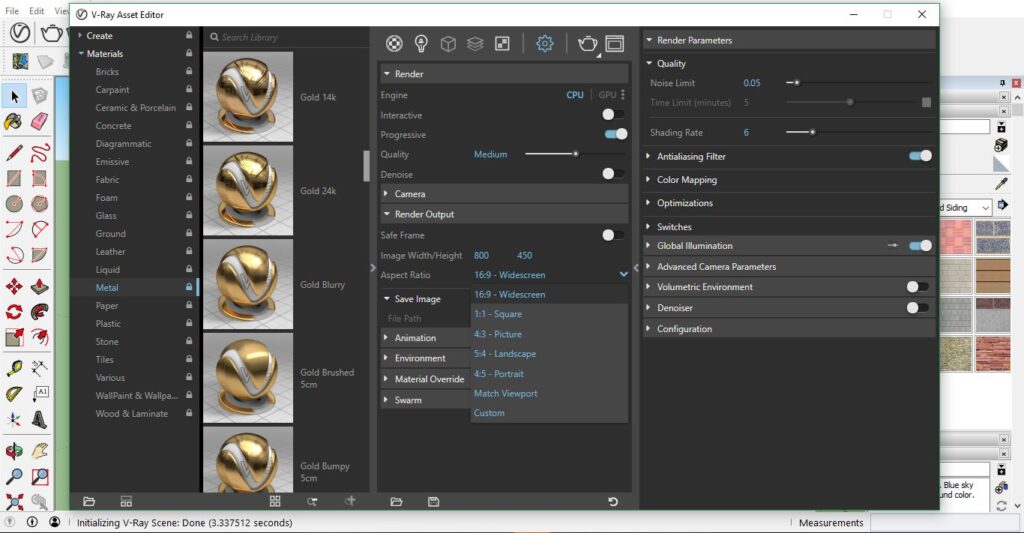
Task: Choose 4:5 - Portrait aspect ratio
Action: click(x=549, y=374)
